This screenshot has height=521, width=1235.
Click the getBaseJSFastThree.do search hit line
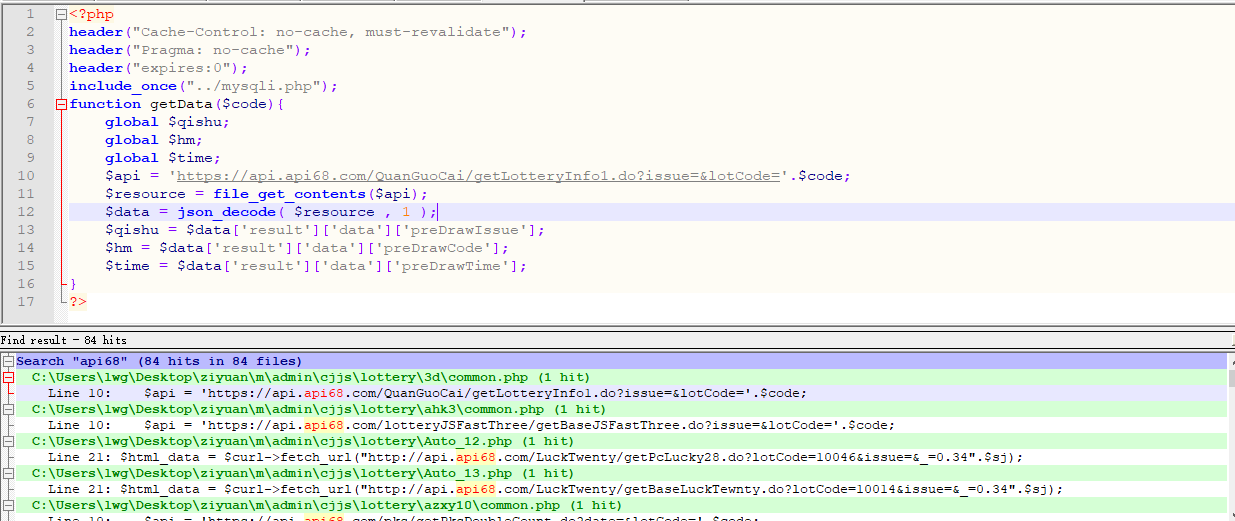click(470, 425)
